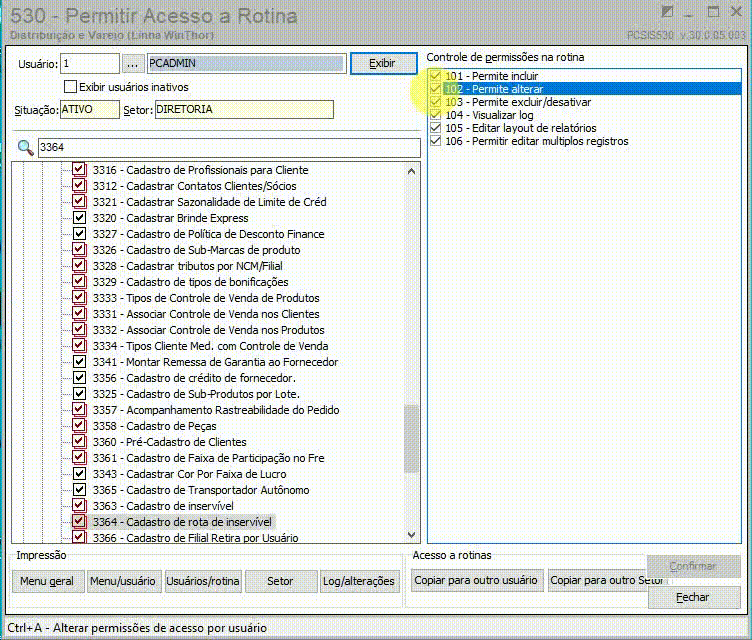Viewport: 752px width, 640px height.
Task: Click the Exibir button
Action: click(x=383, y=63)
